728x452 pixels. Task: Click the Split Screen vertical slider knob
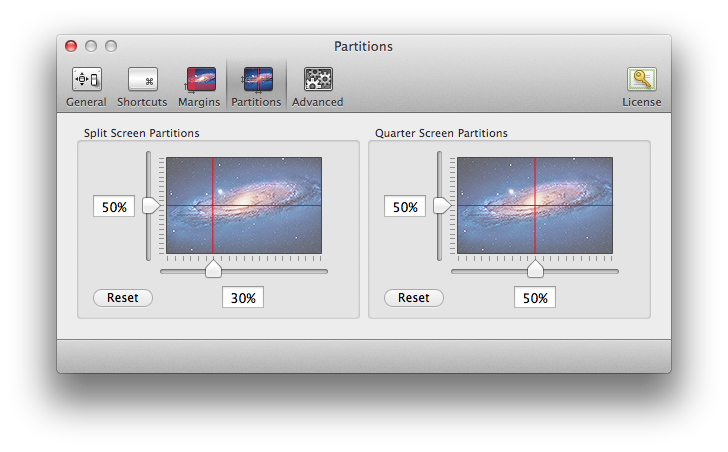(x=150, y=205)
